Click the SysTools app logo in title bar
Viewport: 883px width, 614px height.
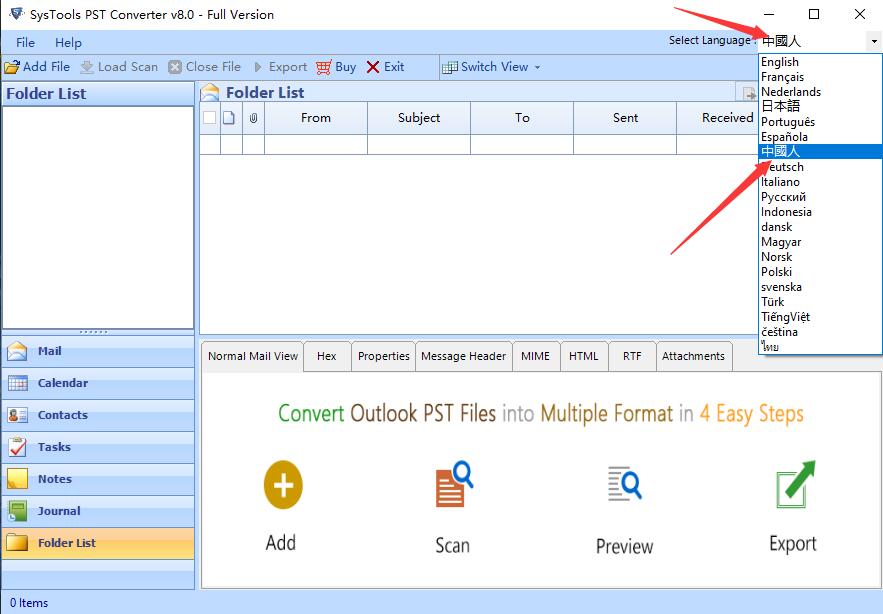17,14
